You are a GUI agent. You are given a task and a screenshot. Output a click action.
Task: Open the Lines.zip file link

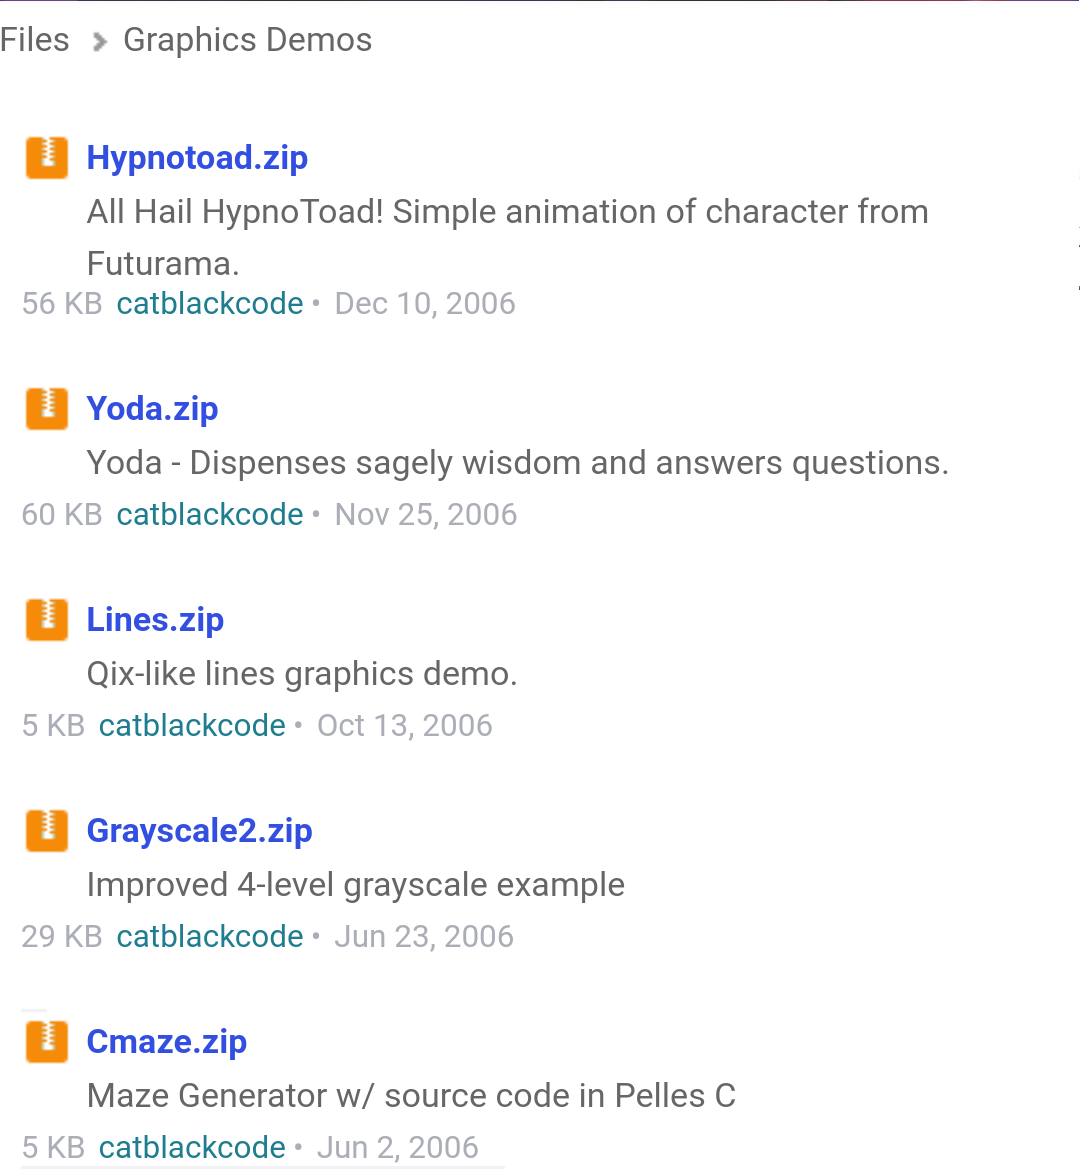pyautogui.click(x=156, y=620)
